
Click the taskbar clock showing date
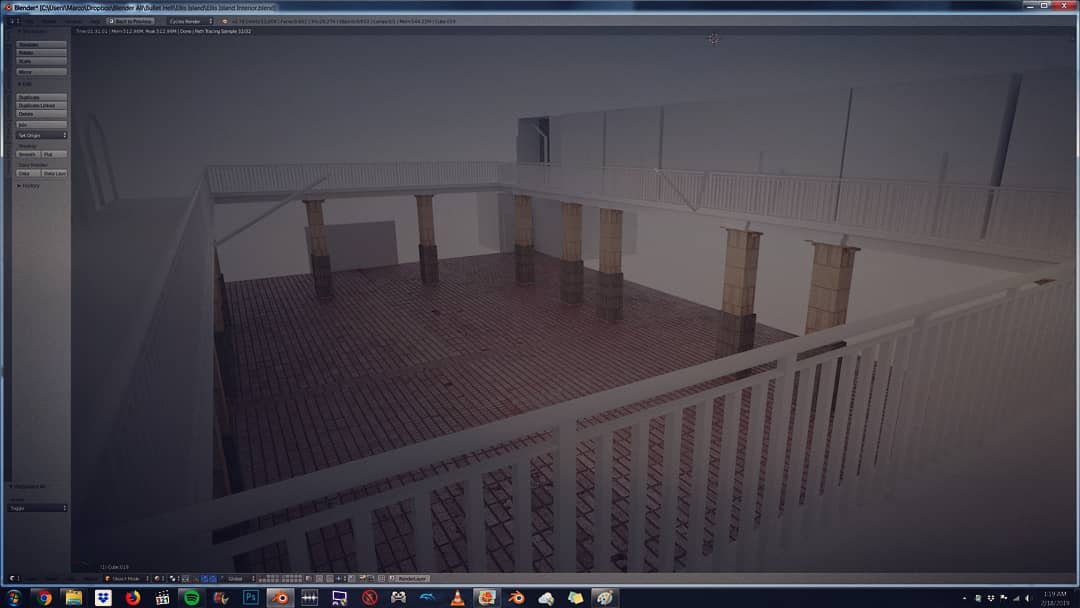tap(1055, 598)
